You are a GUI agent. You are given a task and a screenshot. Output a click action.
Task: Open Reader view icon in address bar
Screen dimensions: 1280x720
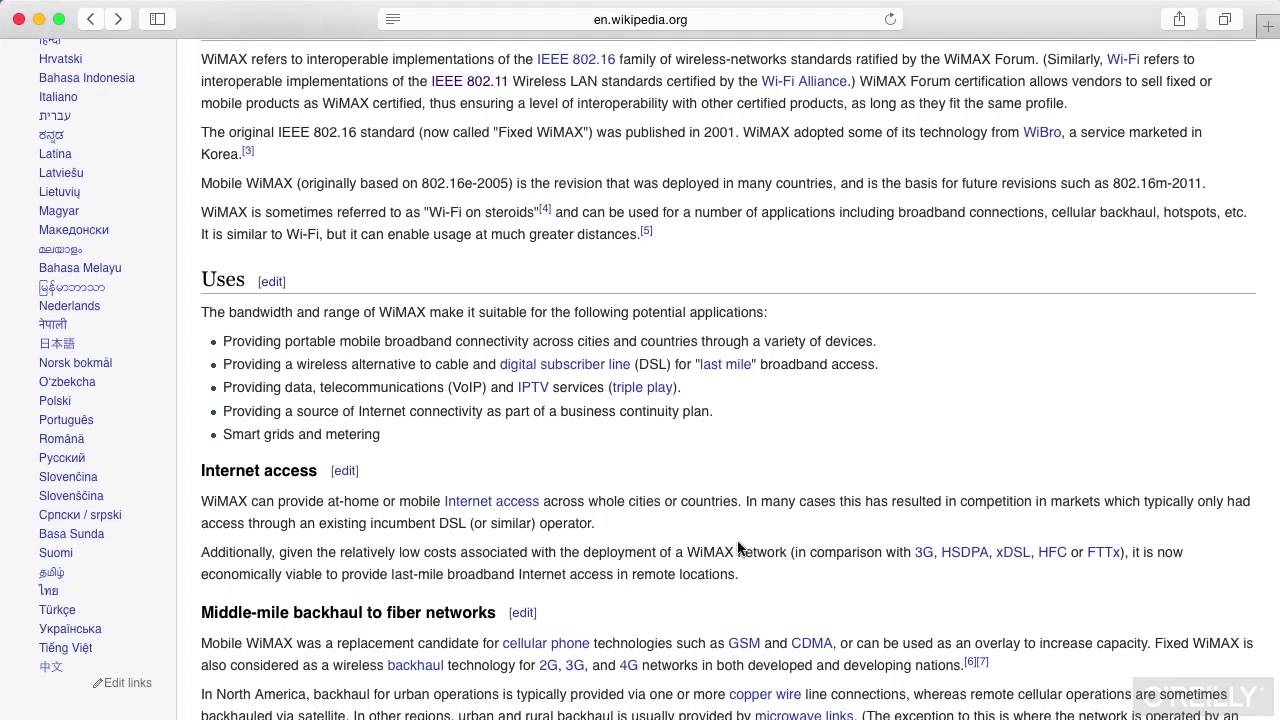coord(393,19)
